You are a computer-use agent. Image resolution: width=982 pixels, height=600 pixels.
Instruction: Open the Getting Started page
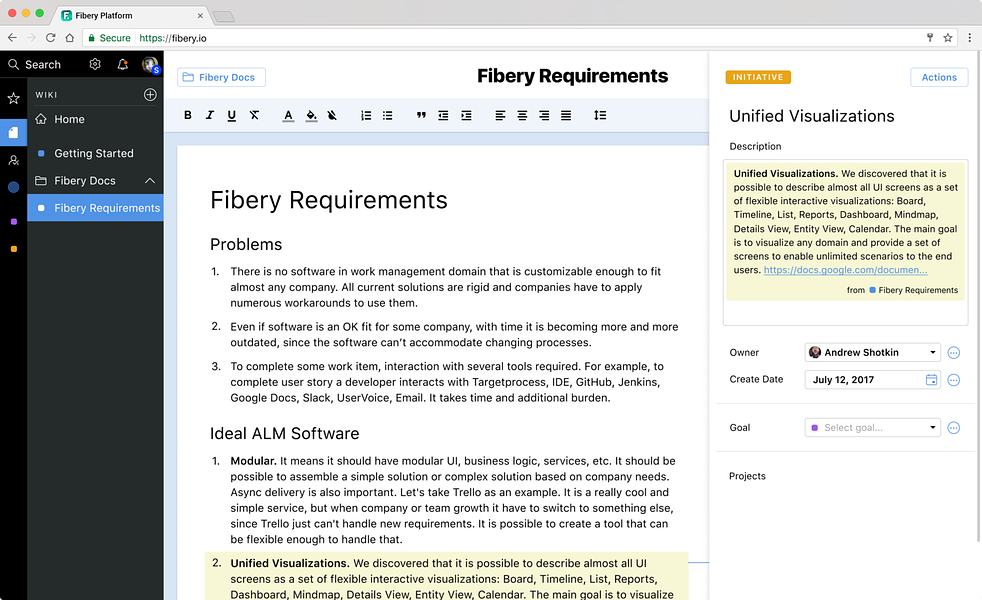pyautogui.click(x=95, y=153)
